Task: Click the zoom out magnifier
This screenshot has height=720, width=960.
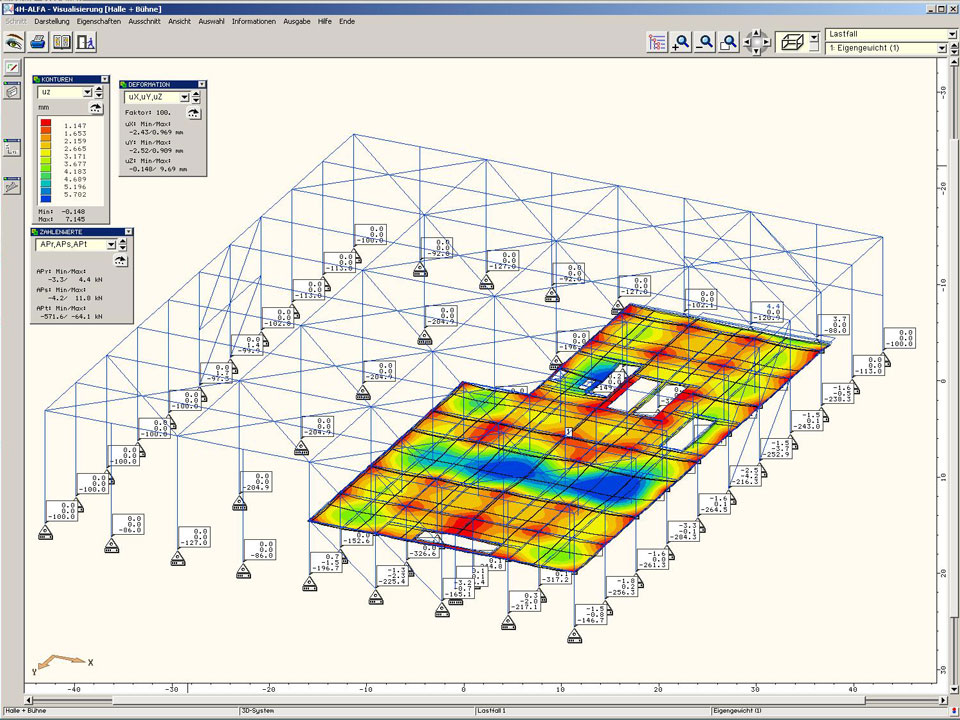Action: (706, 42)
